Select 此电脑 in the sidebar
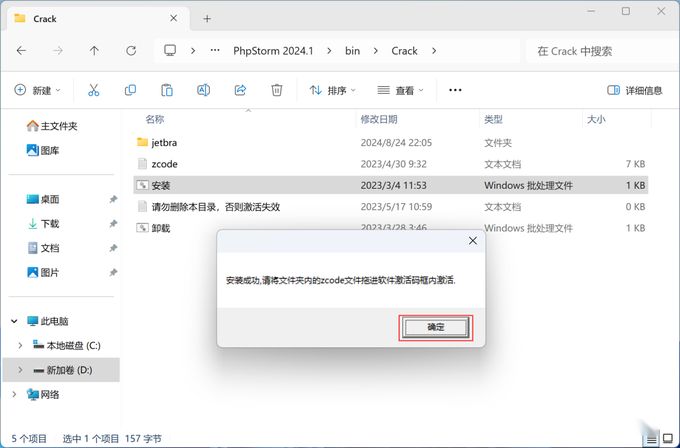This screenshot has width=680, height=448. pyautogui.click(x=48, y=321)
